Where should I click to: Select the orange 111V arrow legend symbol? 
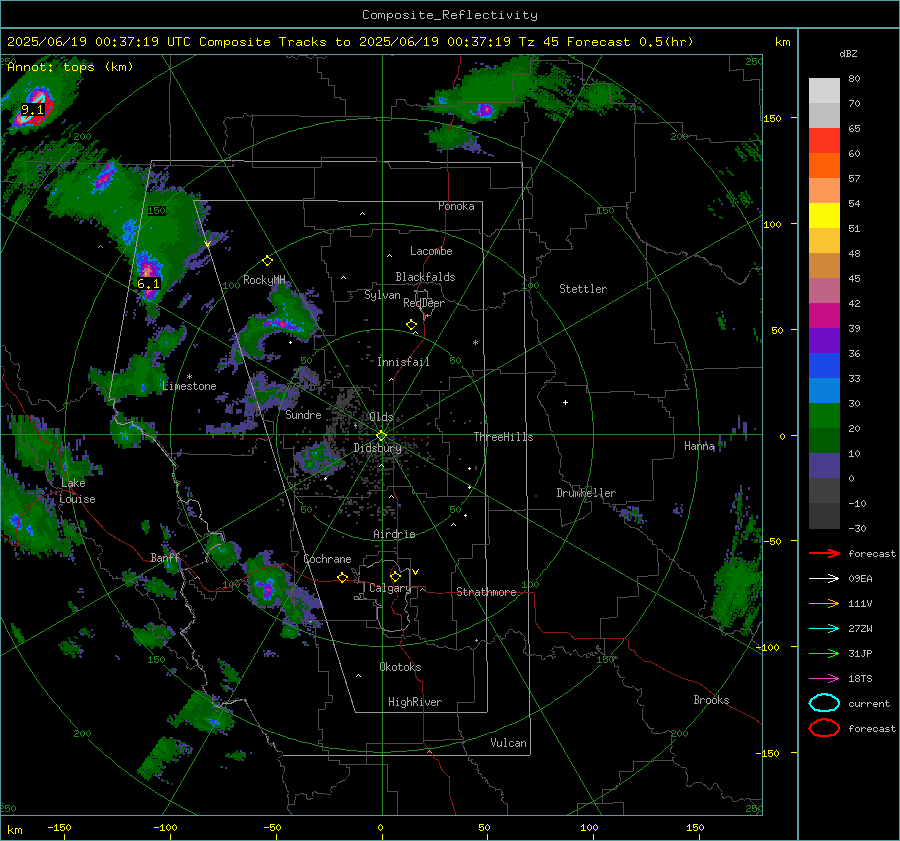(x=824, y=603)
